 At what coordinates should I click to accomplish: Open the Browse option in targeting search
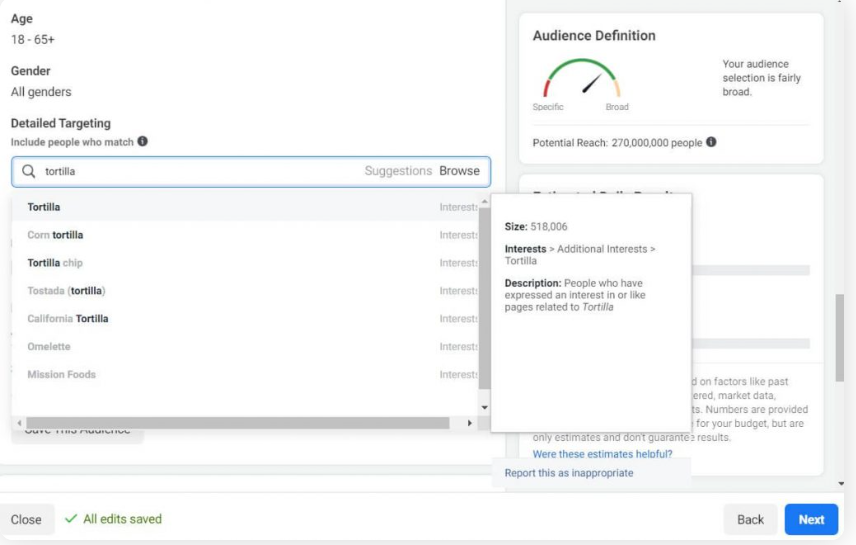coord(460,171)
